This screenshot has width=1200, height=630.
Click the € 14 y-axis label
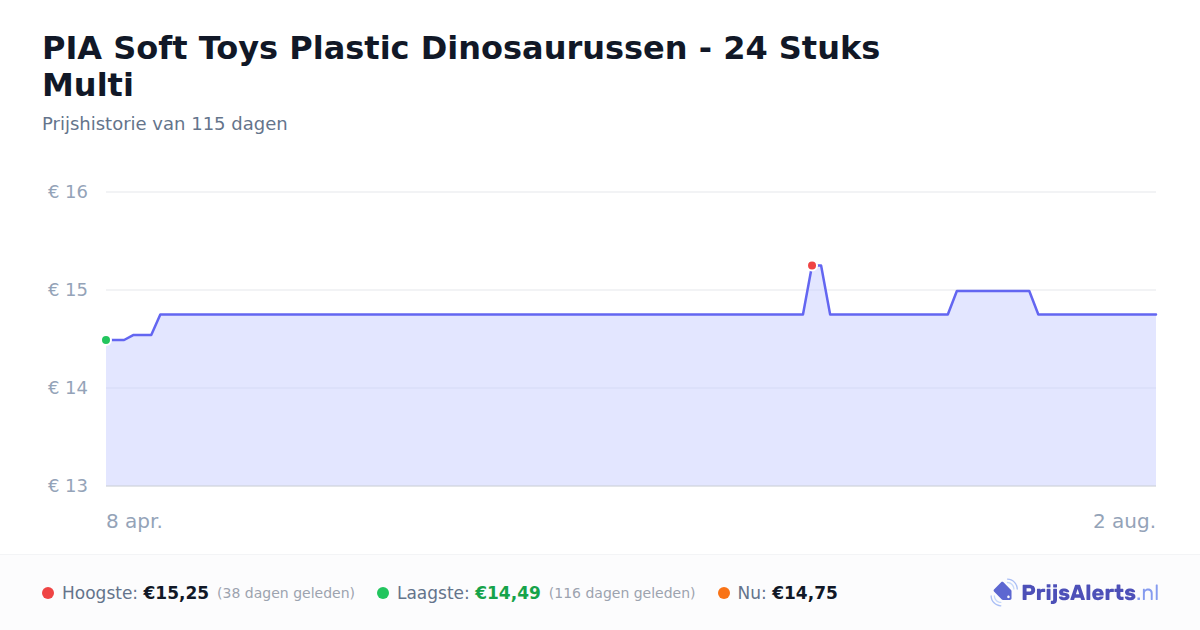(x=68, y=388)
